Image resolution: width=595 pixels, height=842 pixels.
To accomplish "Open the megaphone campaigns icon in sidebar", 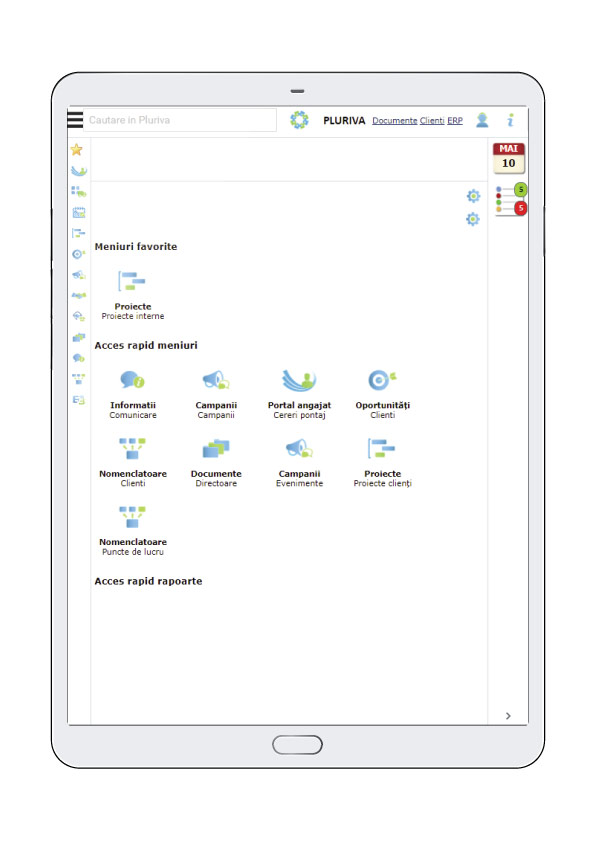I will (x=79, y=275).
